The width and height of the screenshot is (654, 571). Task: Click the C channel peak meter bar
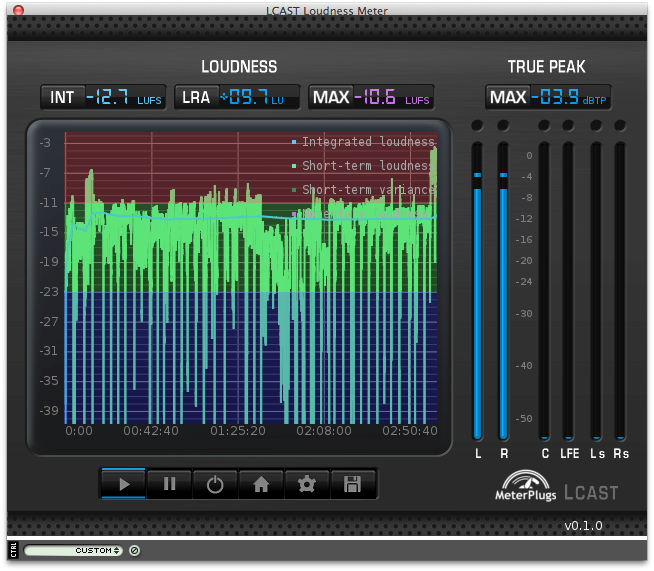tap(544, 291)
